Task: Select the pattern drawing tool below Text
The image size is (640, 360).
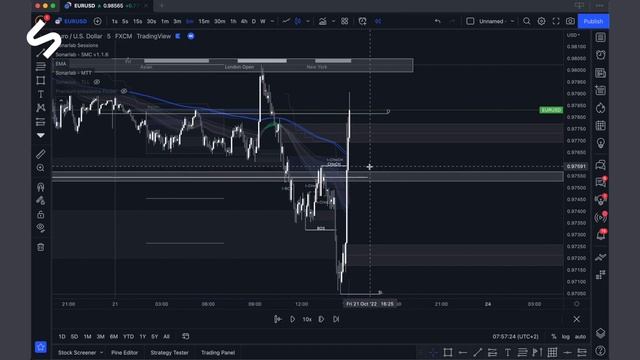Action: coord(40,108)
